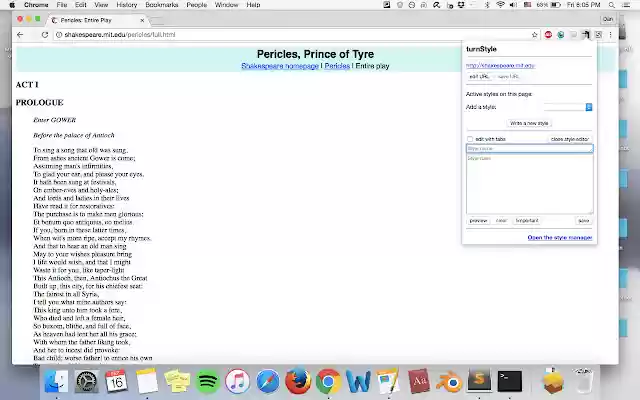The width and height of the screenshot is (640, 400).
Task: Bookmark this page with the star icon
Action: pos(535,35)
